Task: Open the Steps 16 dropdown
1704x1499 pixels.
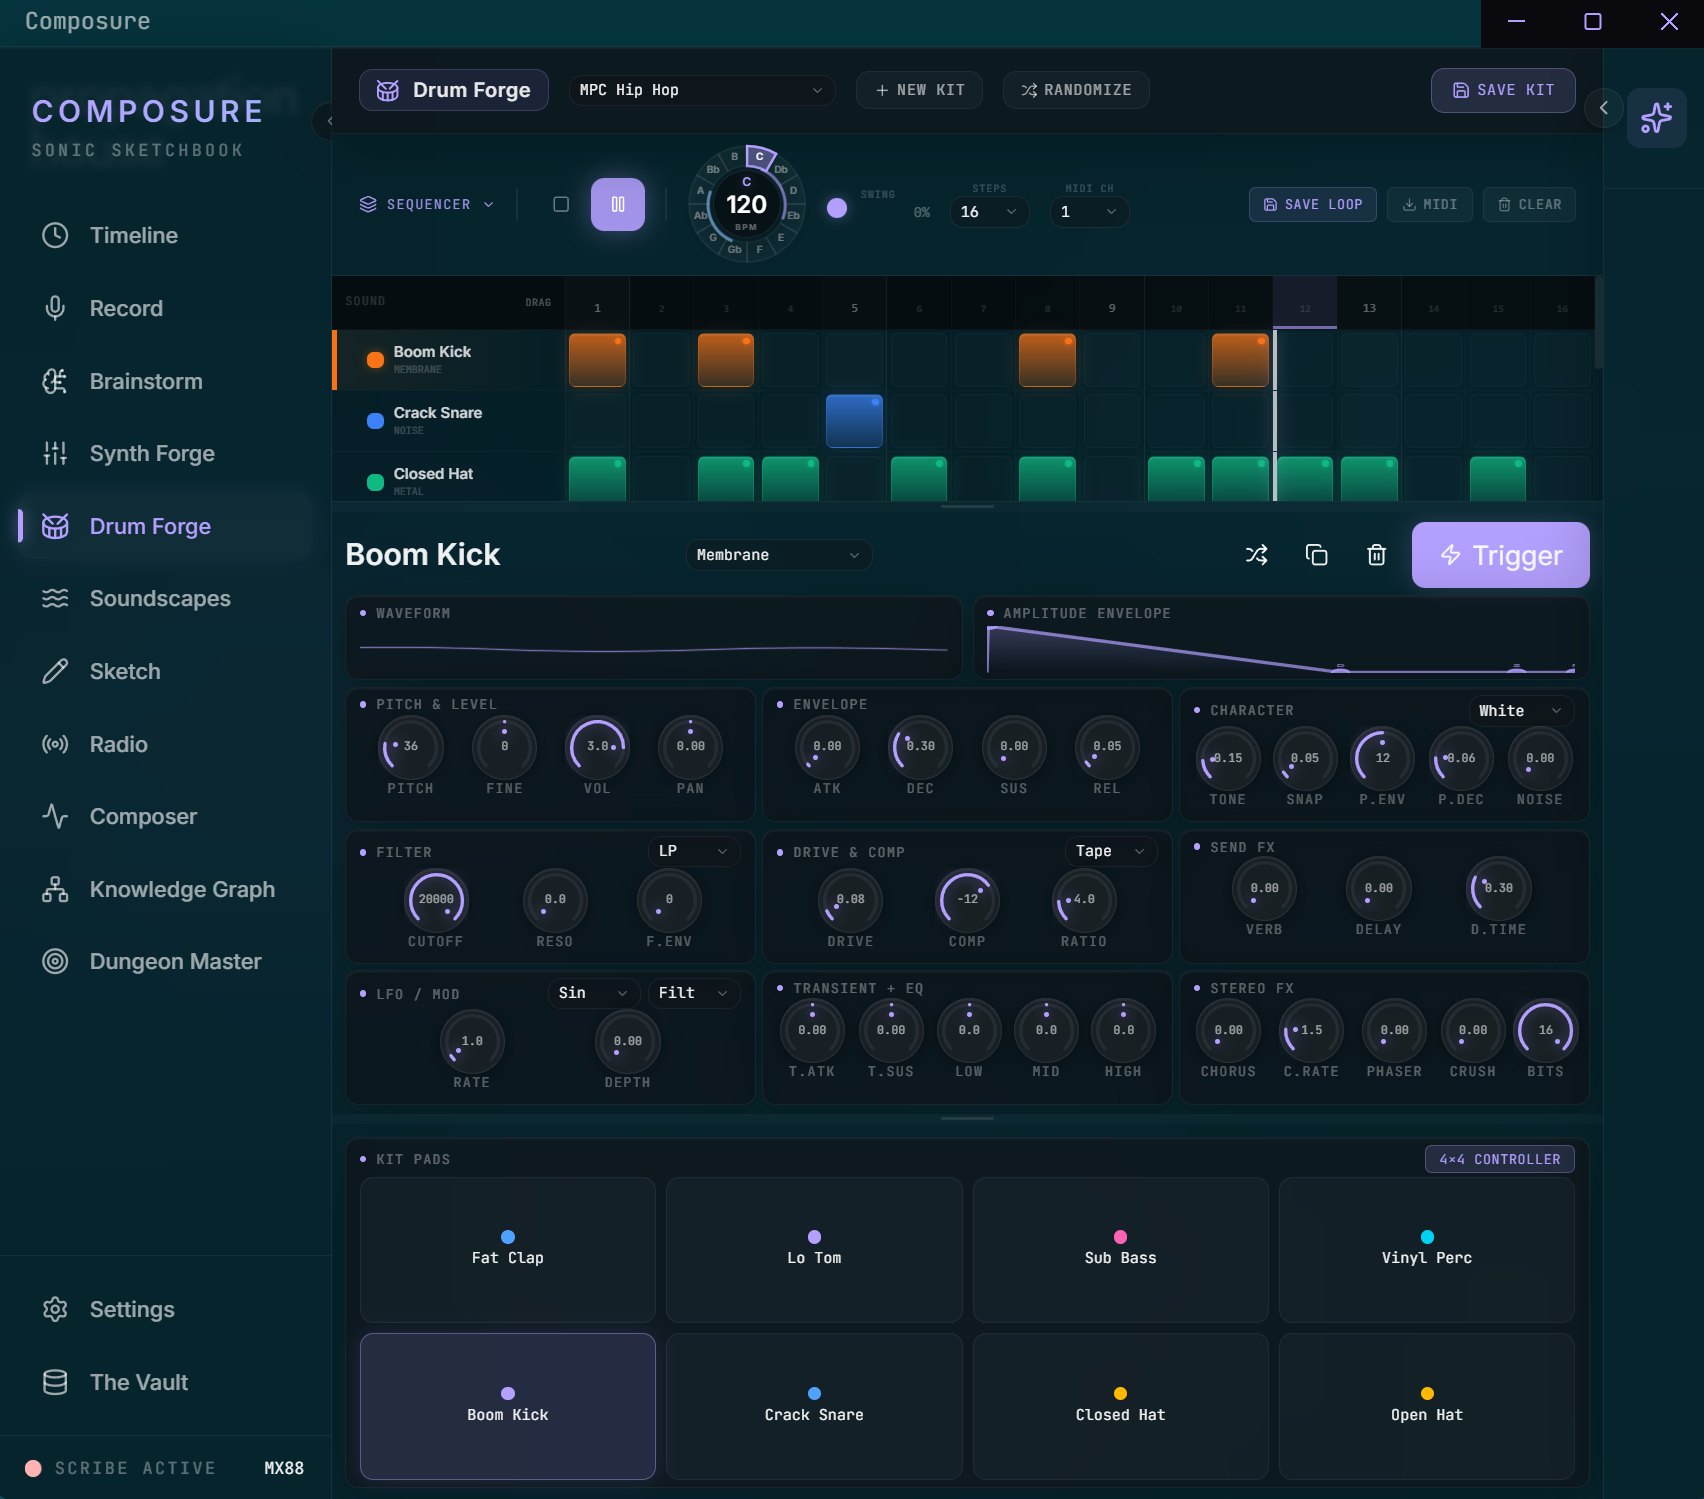Action: click(988, 212)
